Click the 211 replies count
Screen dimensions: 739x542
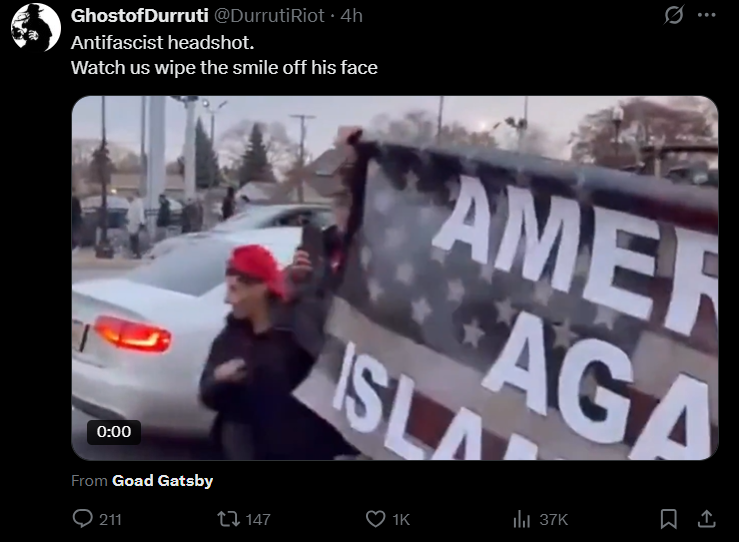coord(110,519)
